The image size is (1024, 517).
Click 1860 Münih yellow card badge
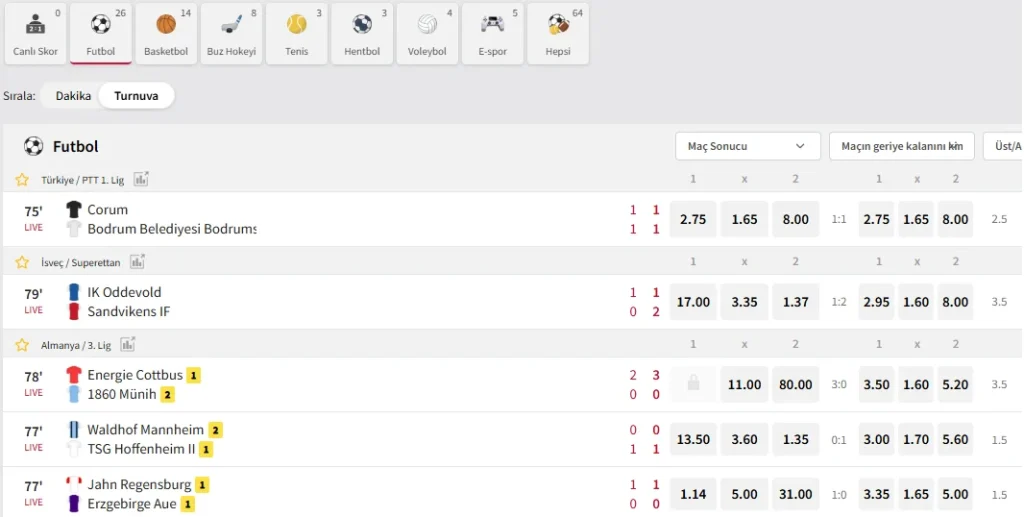click(x=168, y=394)
